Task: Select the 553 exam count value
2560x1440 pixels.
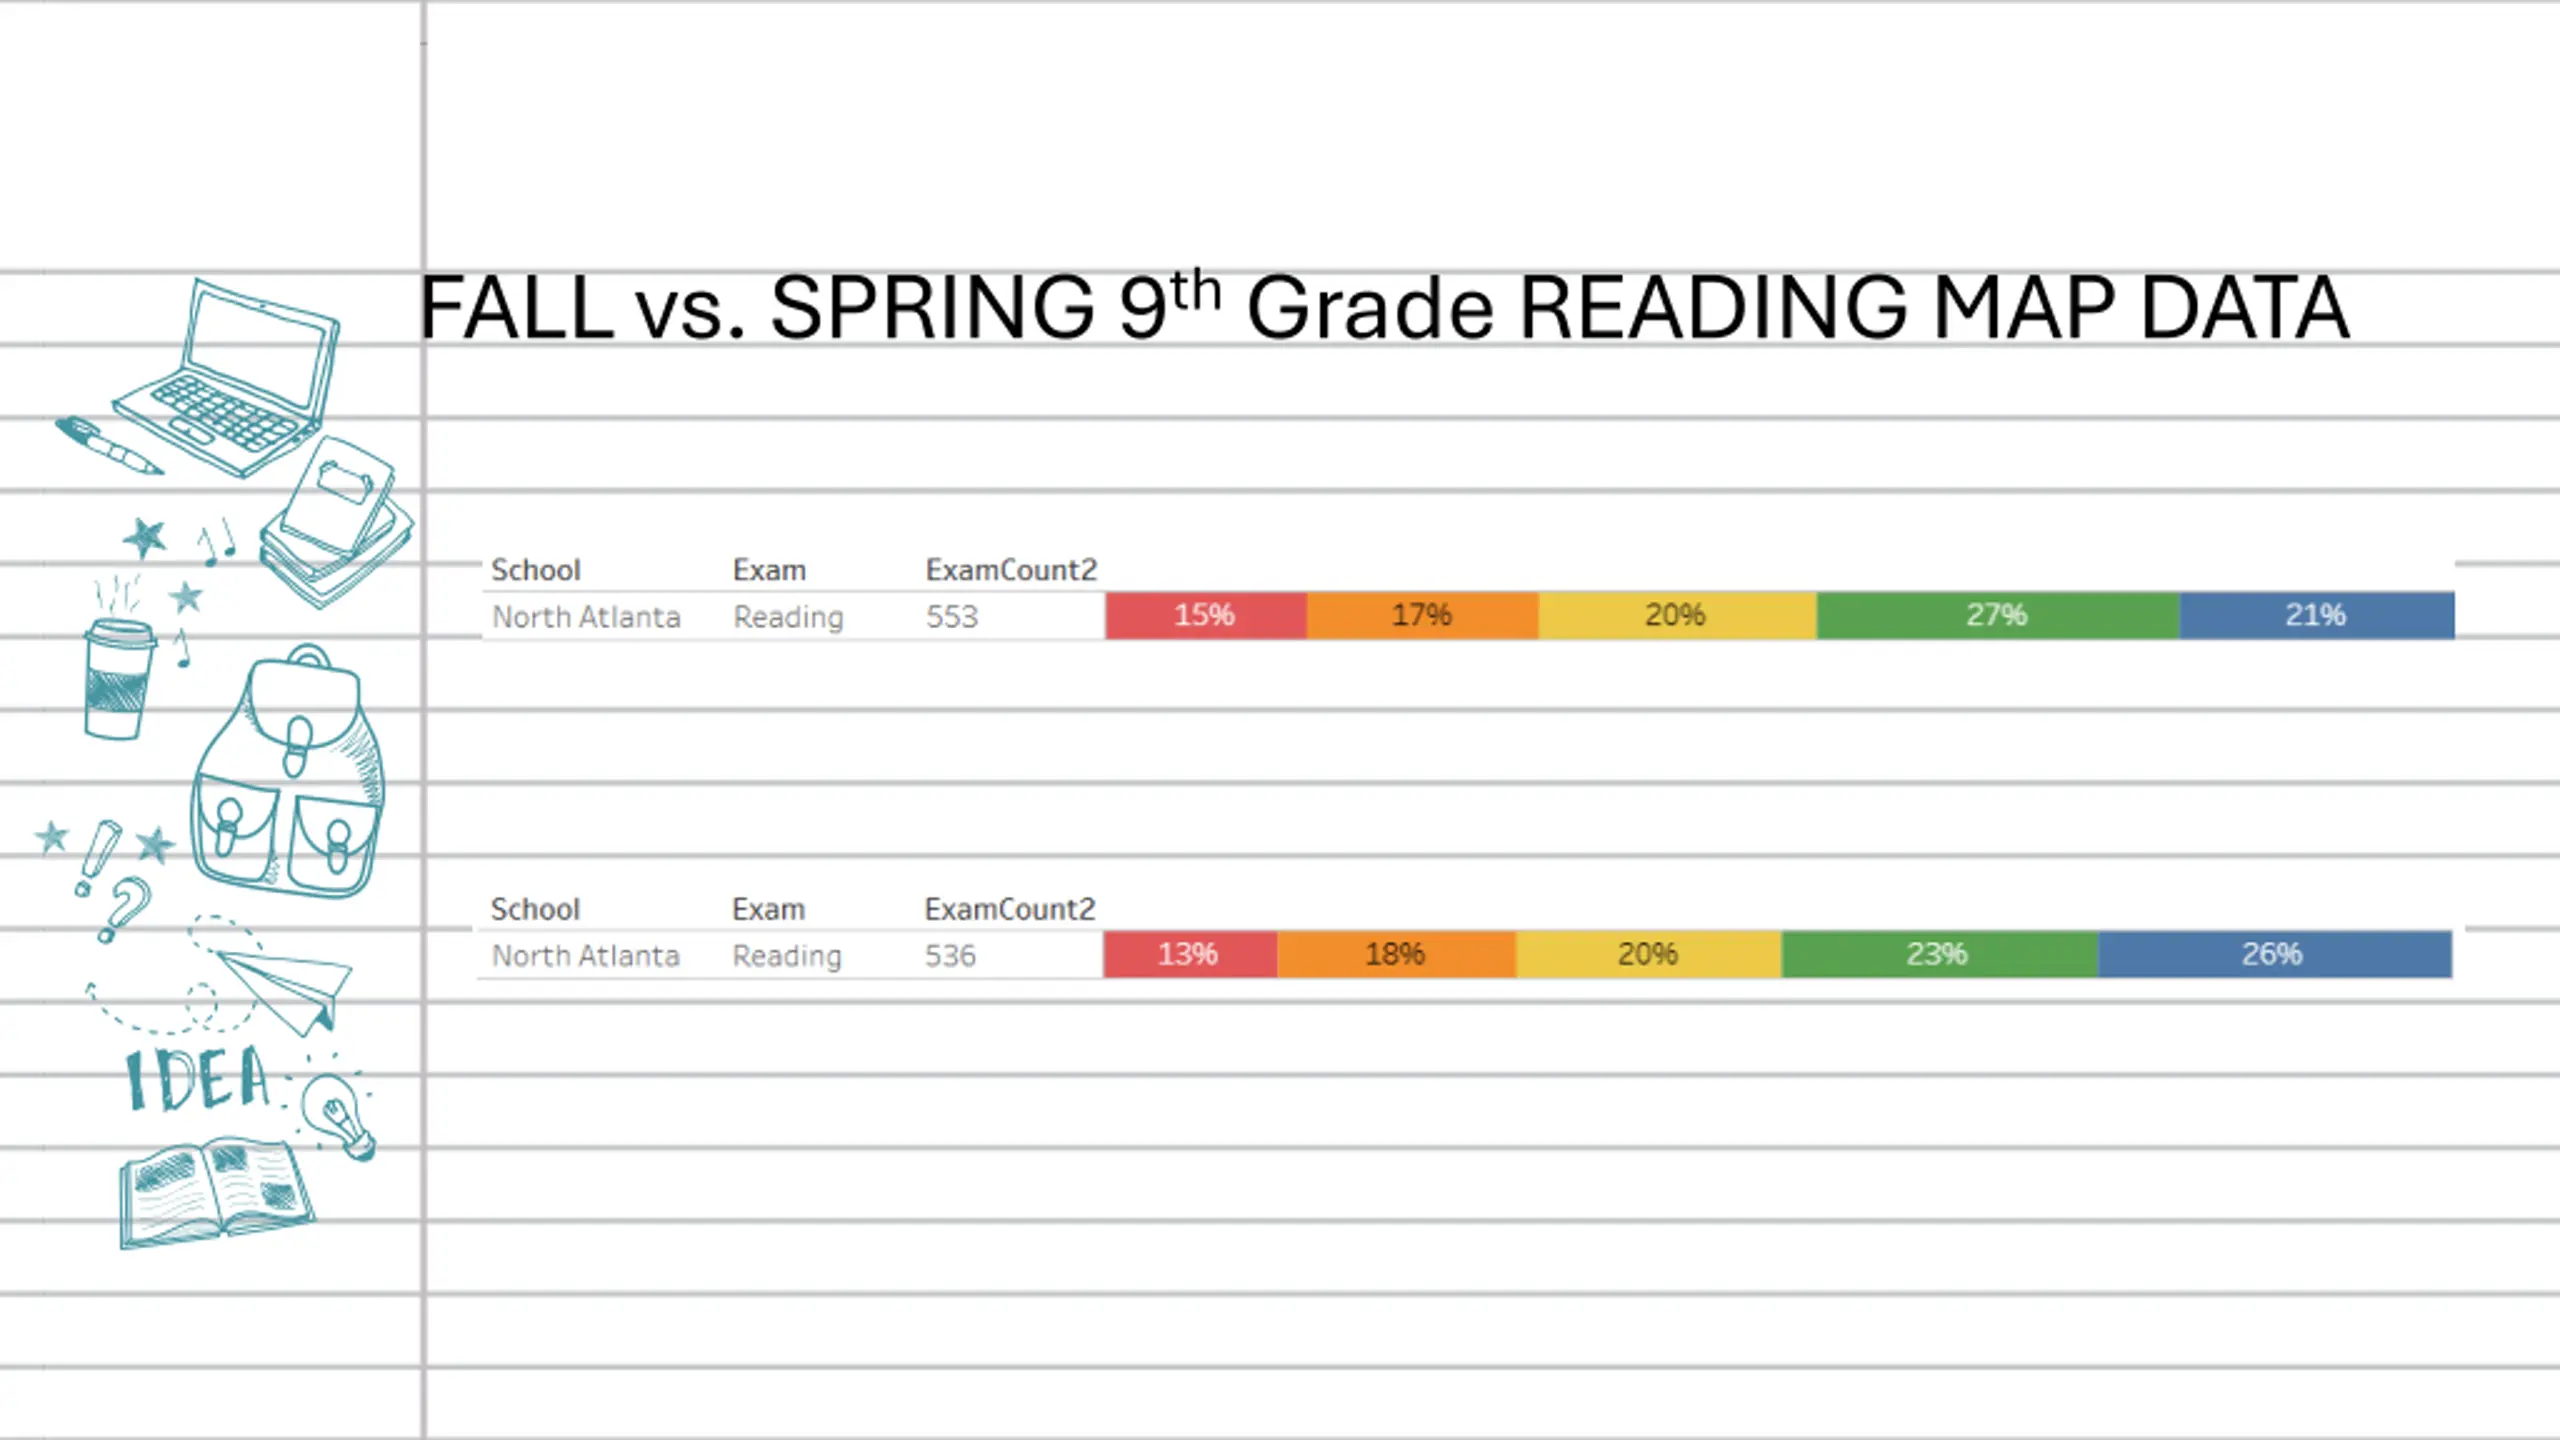Action: [x=951, y=616]
